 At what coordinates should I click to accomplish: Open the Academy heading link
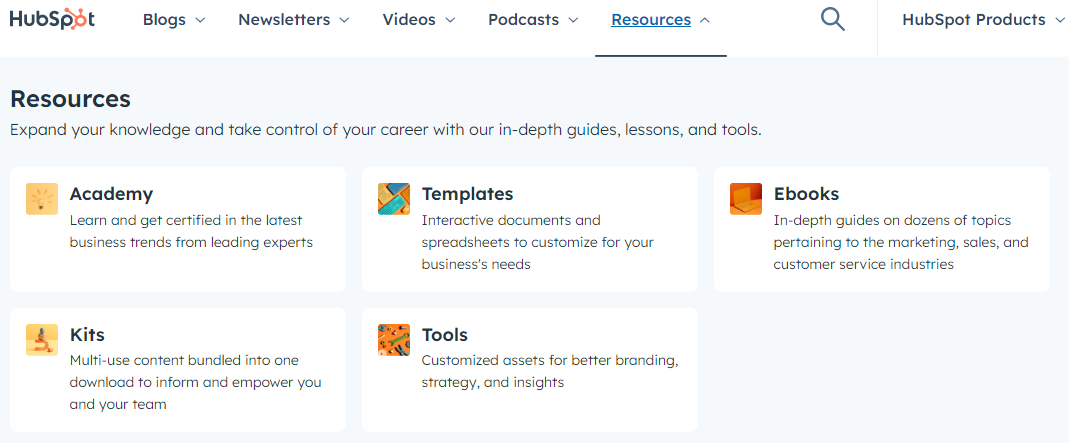[x=111, y=194]
